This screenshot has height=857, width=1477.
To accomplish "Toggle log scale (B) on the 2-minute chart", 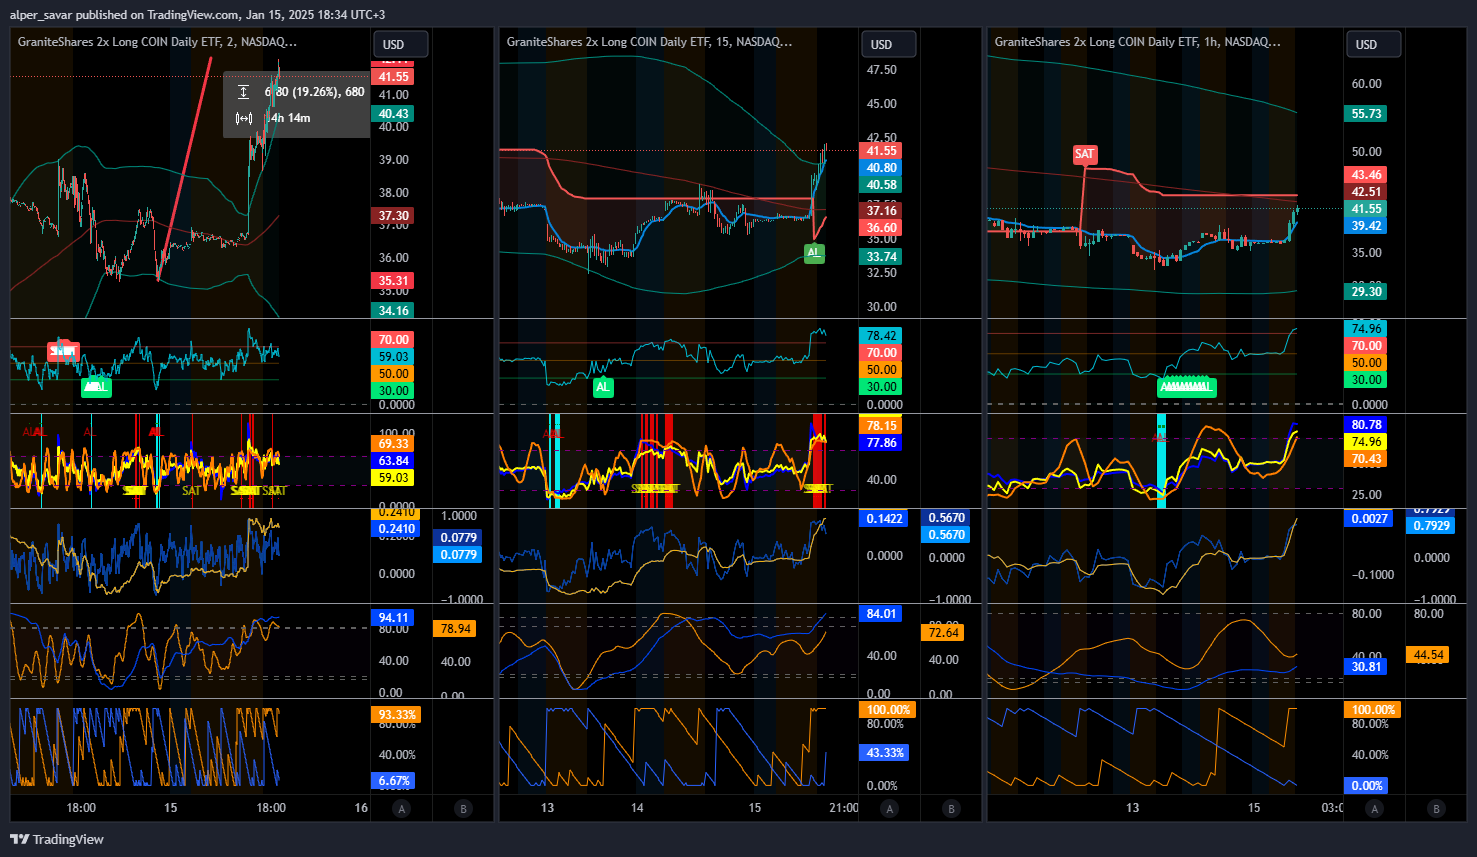I will (x=463, y=809).
